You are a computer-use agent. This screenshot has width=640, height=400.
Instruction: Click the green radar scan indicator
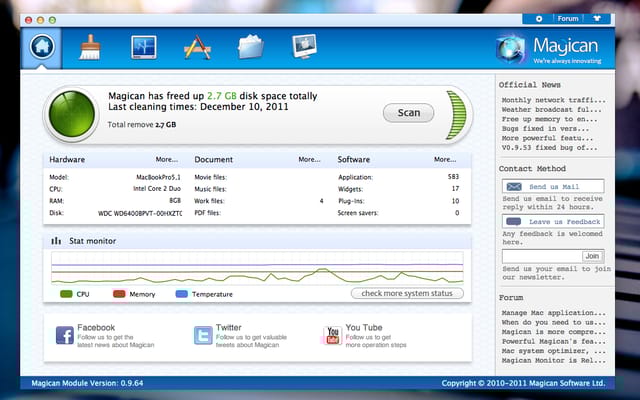tap(71, 114)
